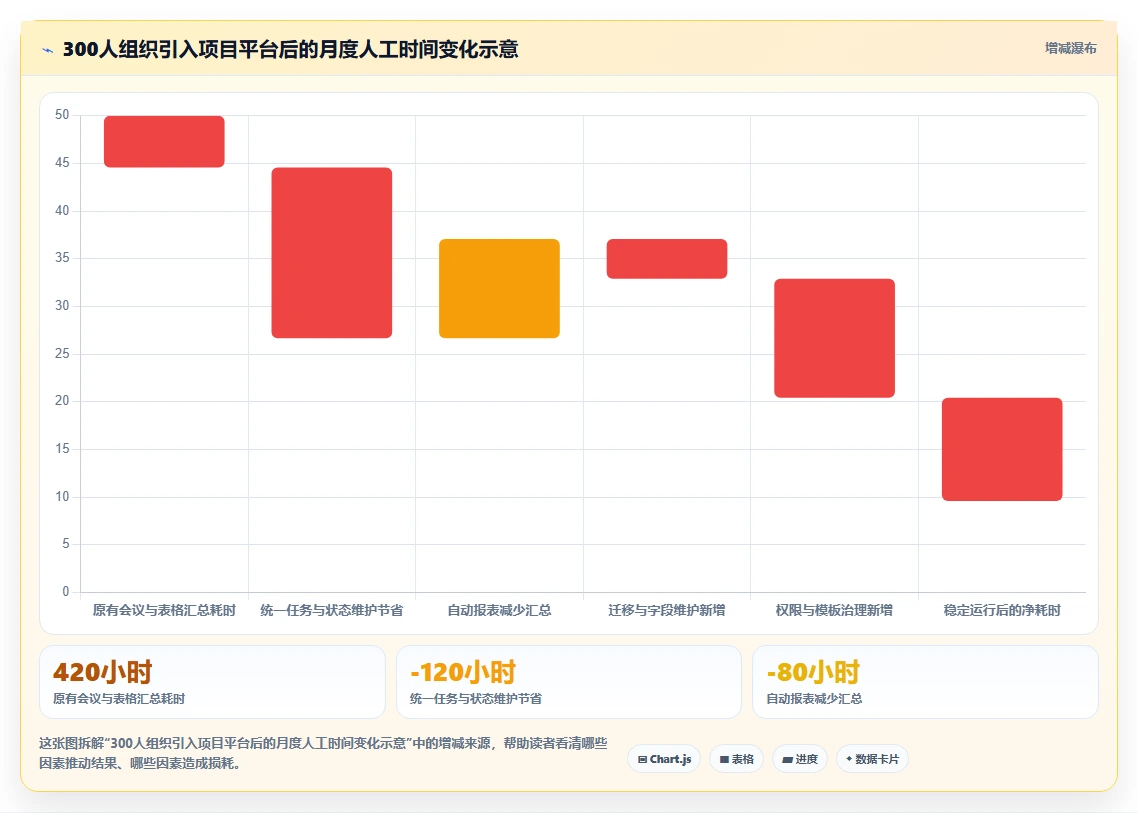Click the lightning icon beside the chart title
Viewport: 1138px width, 813px height.
pos(48,50)
